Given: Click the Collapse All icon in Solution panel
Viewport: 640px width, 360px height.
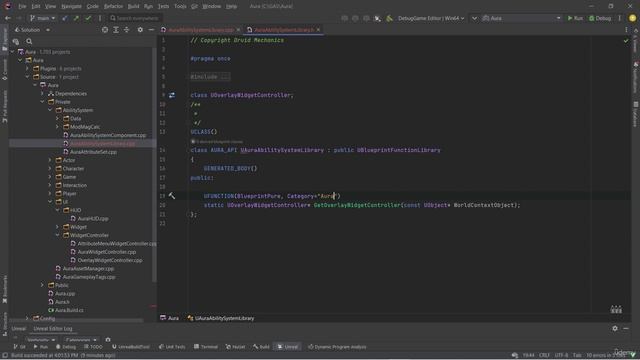Looking at the screenshot, I should 127,30.
